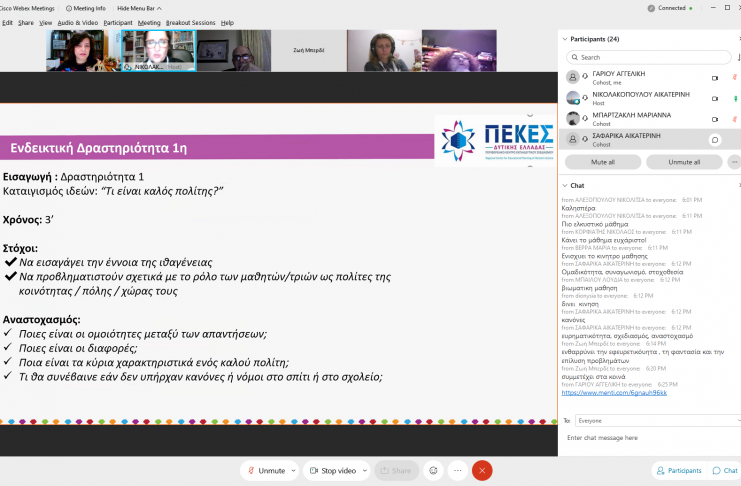
Task: Open the Breakout Sessions menu
Action: point(190,22)
